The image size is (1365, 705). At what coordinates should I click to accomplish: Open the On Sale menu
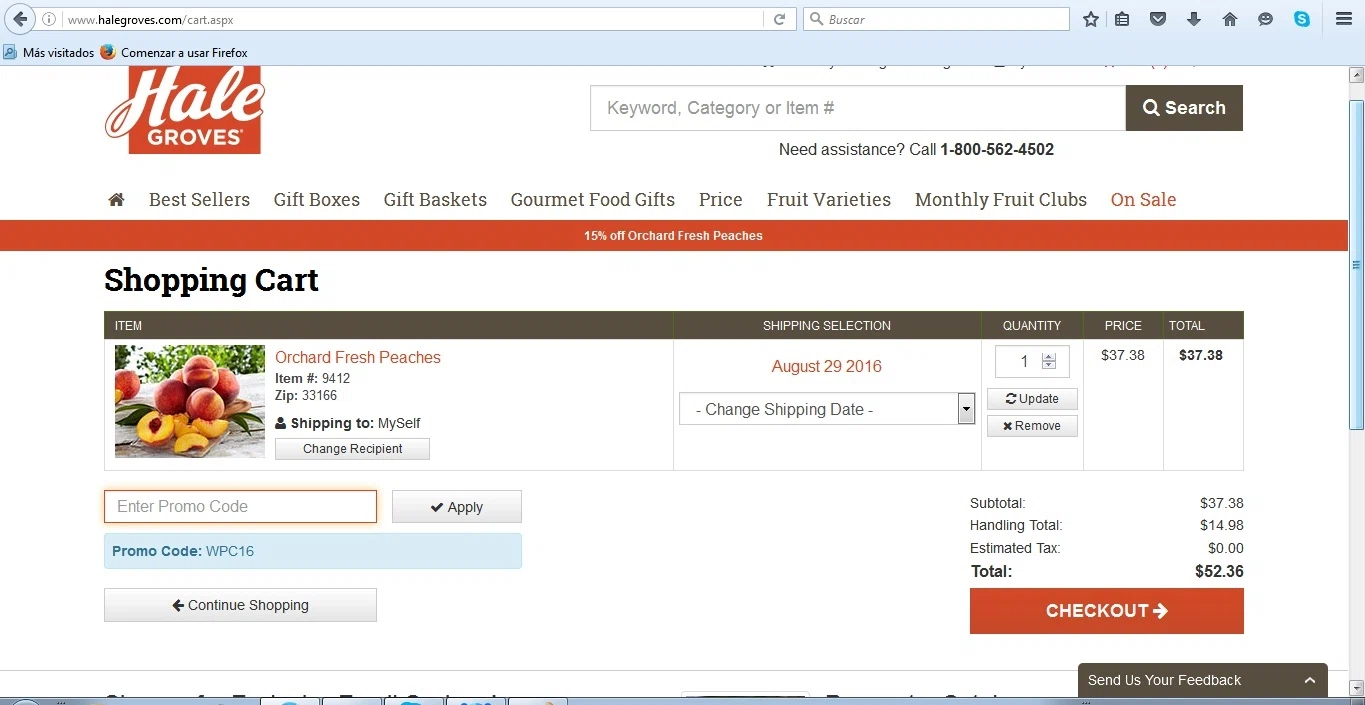coord(1143,200)
